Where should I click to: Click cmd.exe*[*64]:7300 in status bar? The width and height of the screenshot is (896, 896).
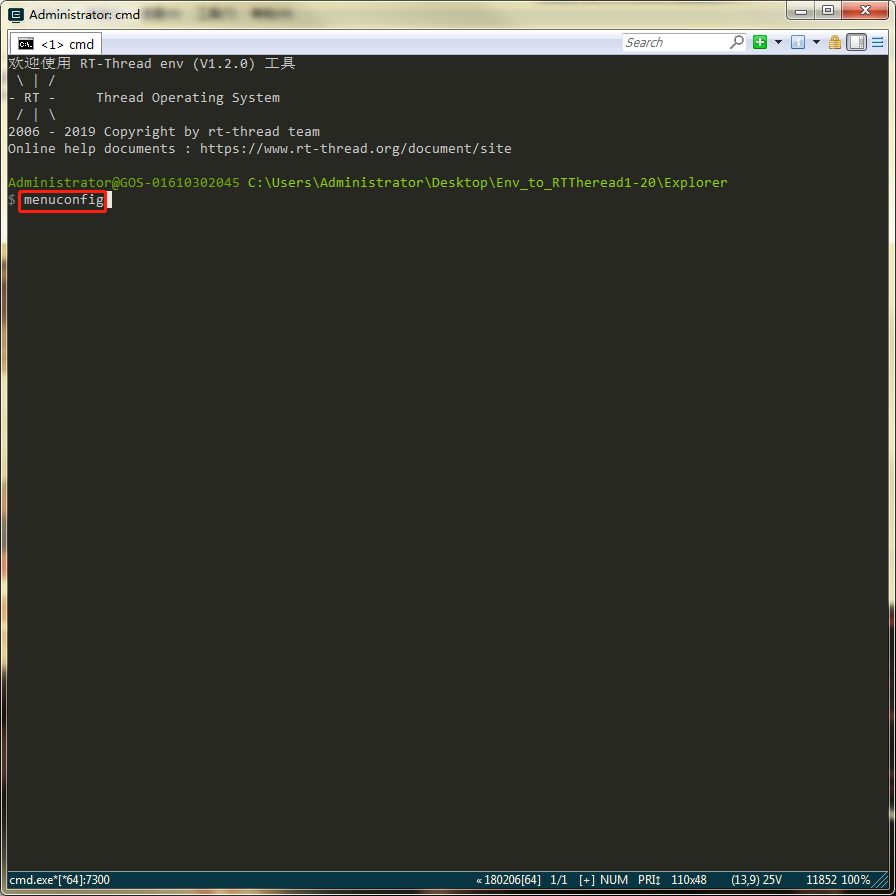tap(59, 879)
